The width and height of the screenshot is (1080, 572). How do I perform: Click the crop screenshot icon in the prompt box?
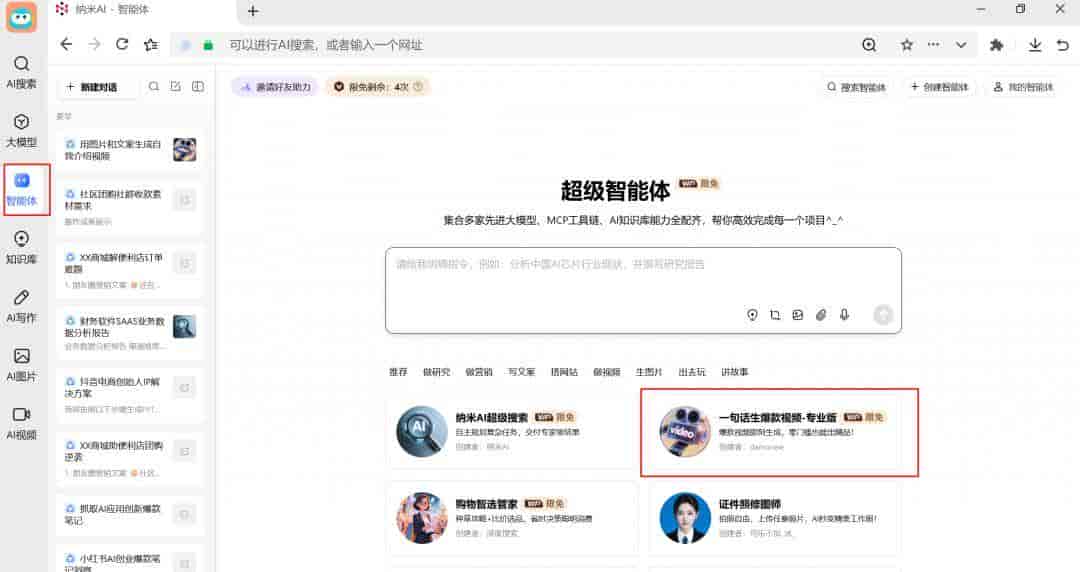point(775,315)
